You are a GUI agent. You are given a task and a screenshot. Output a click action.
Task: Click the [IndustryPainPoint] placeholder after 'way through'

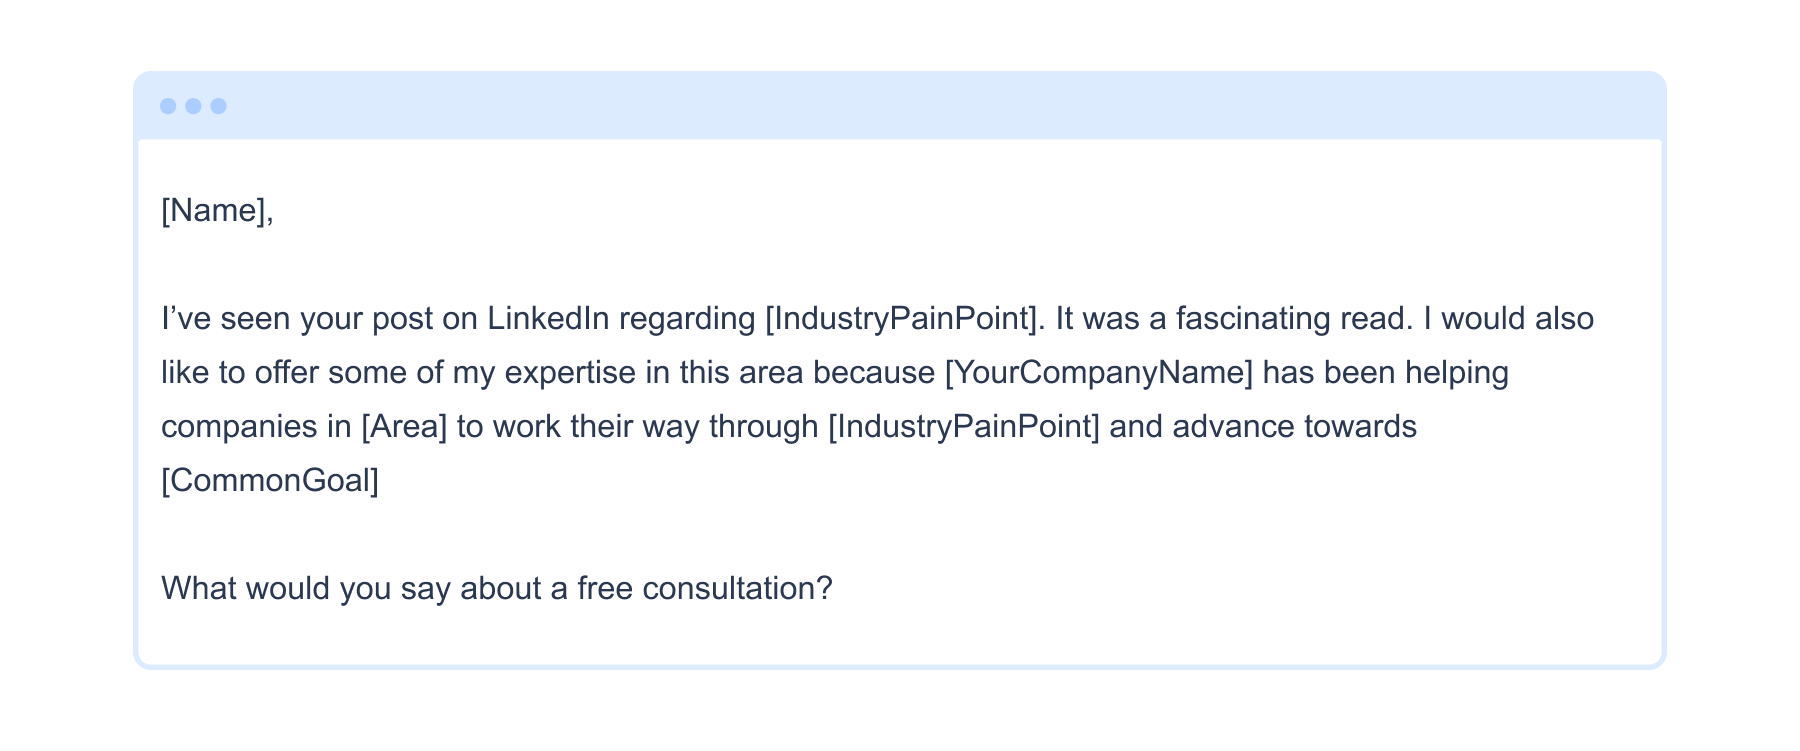(x=963, y=427)
